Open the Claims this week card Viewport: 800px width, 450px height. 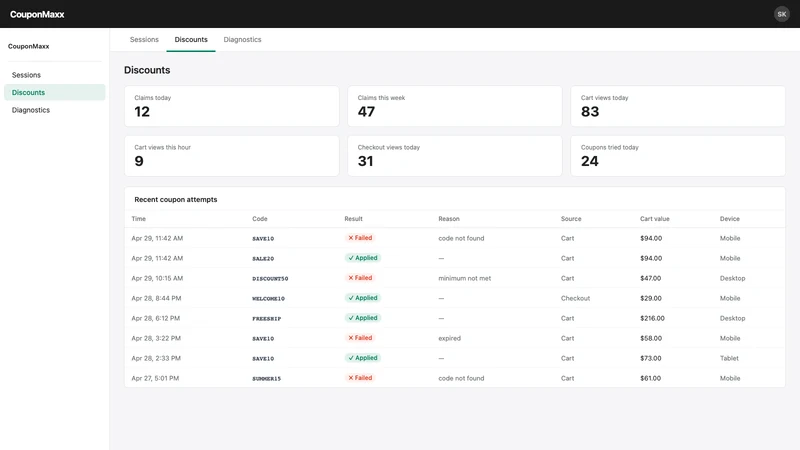tap(455, 106)
